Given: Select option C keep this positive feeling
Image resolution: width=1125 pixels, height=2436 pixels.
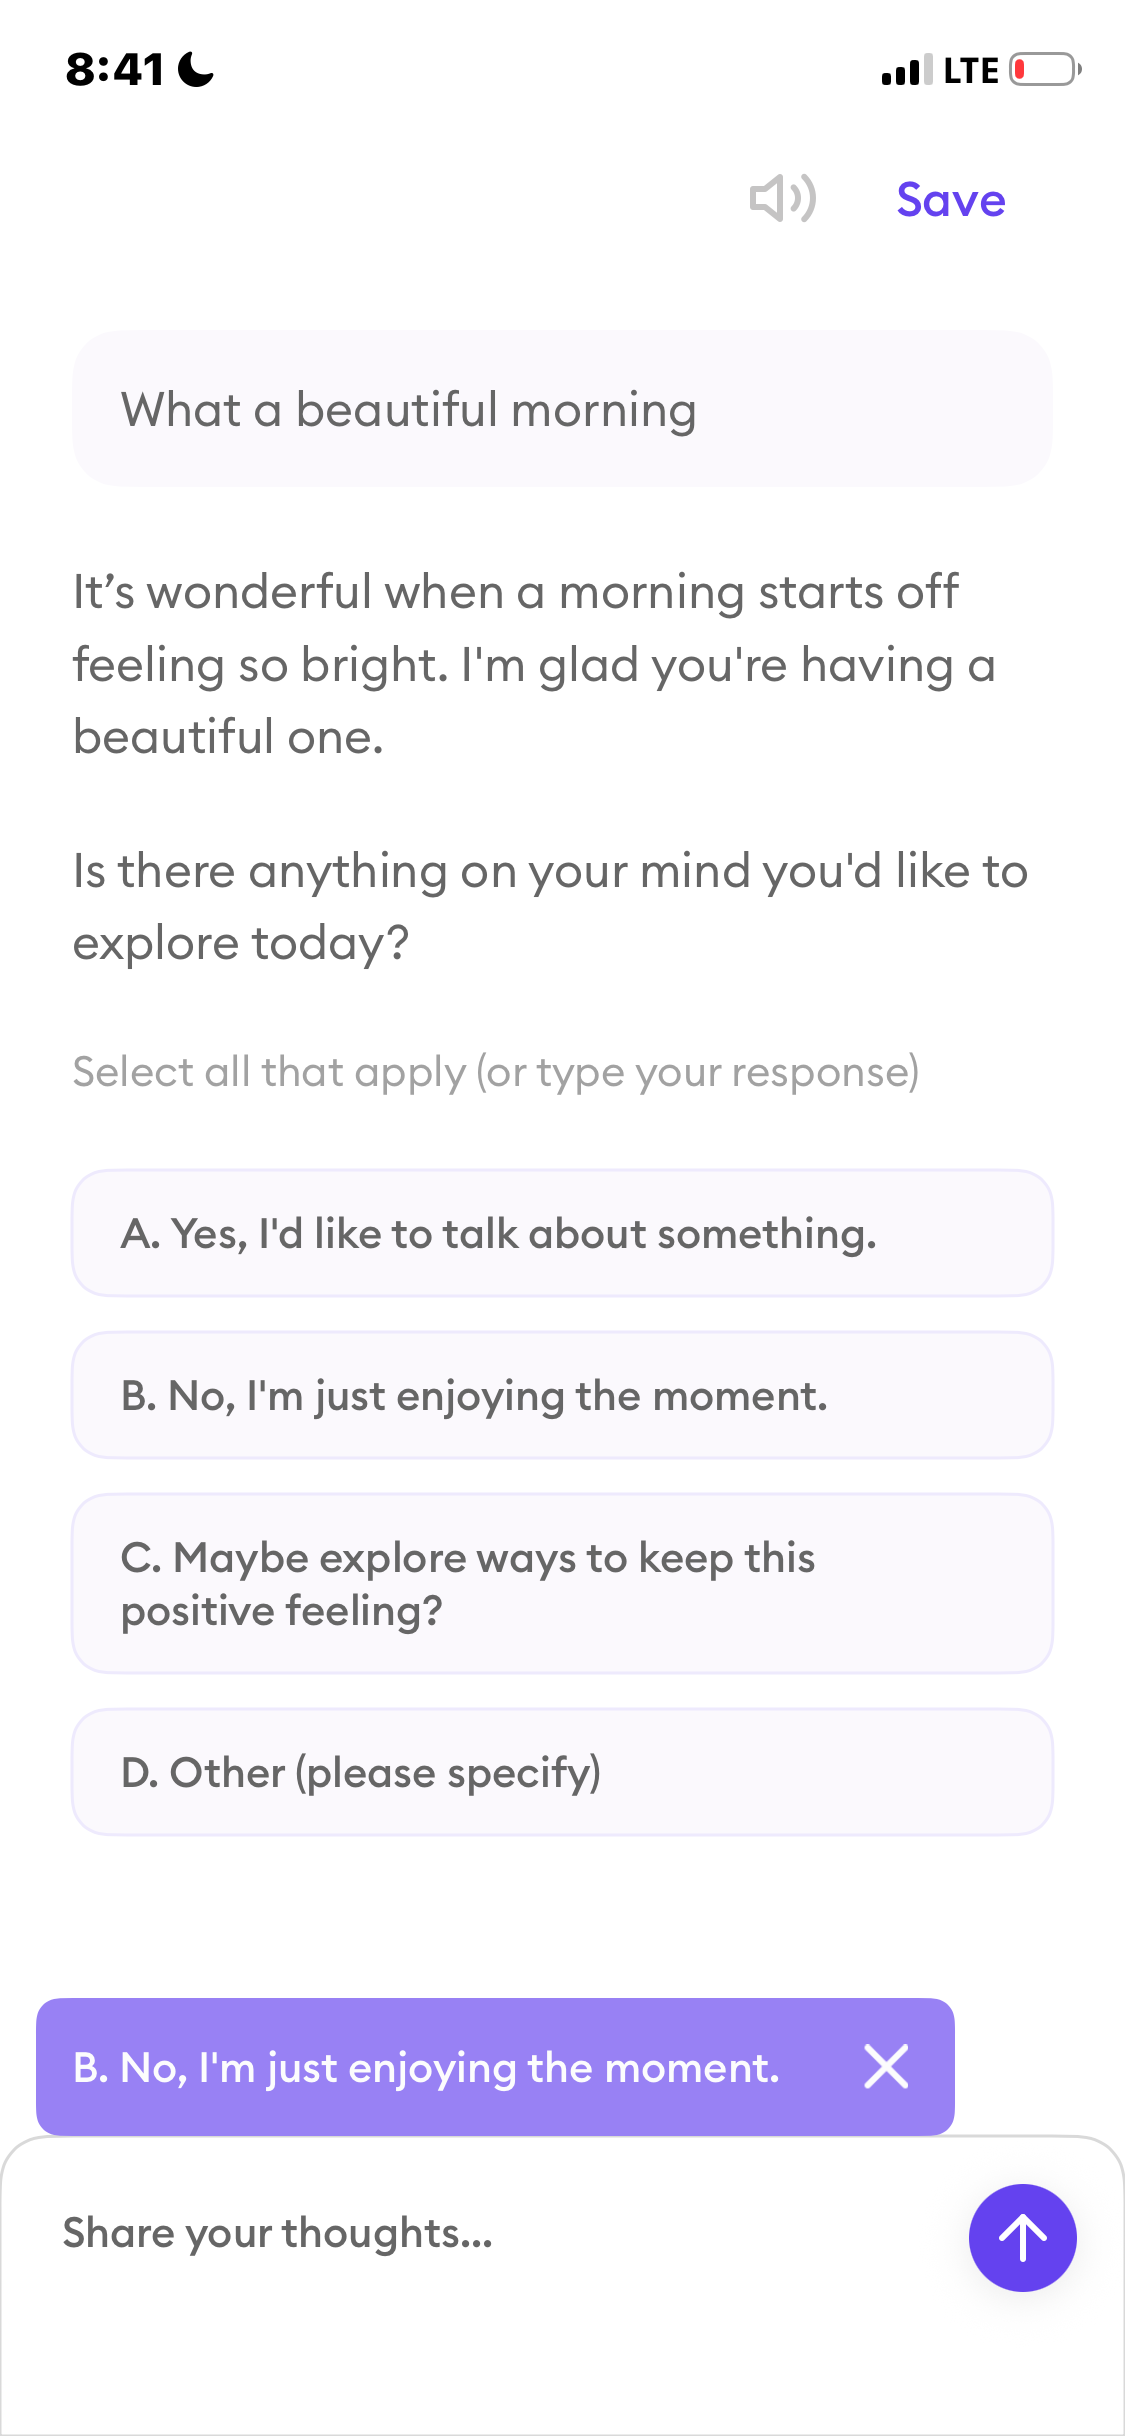Looking at the screenshot, I should [x=562, y=1583].
